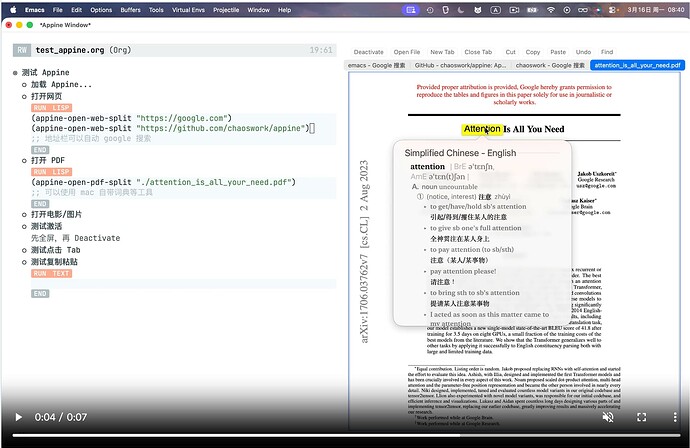The image size is (690, 448).
Task: Open the Projectile menu
Action: 226,10
